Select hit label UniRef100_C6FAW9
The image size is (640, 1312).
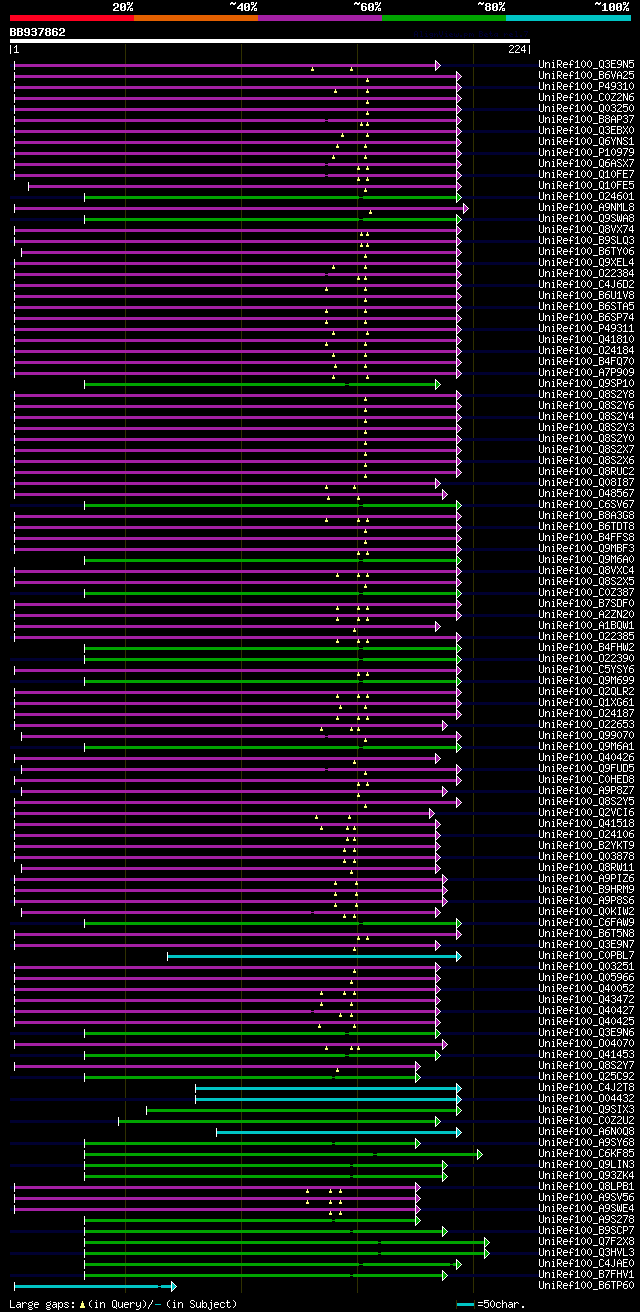click(x=586, y=922)
